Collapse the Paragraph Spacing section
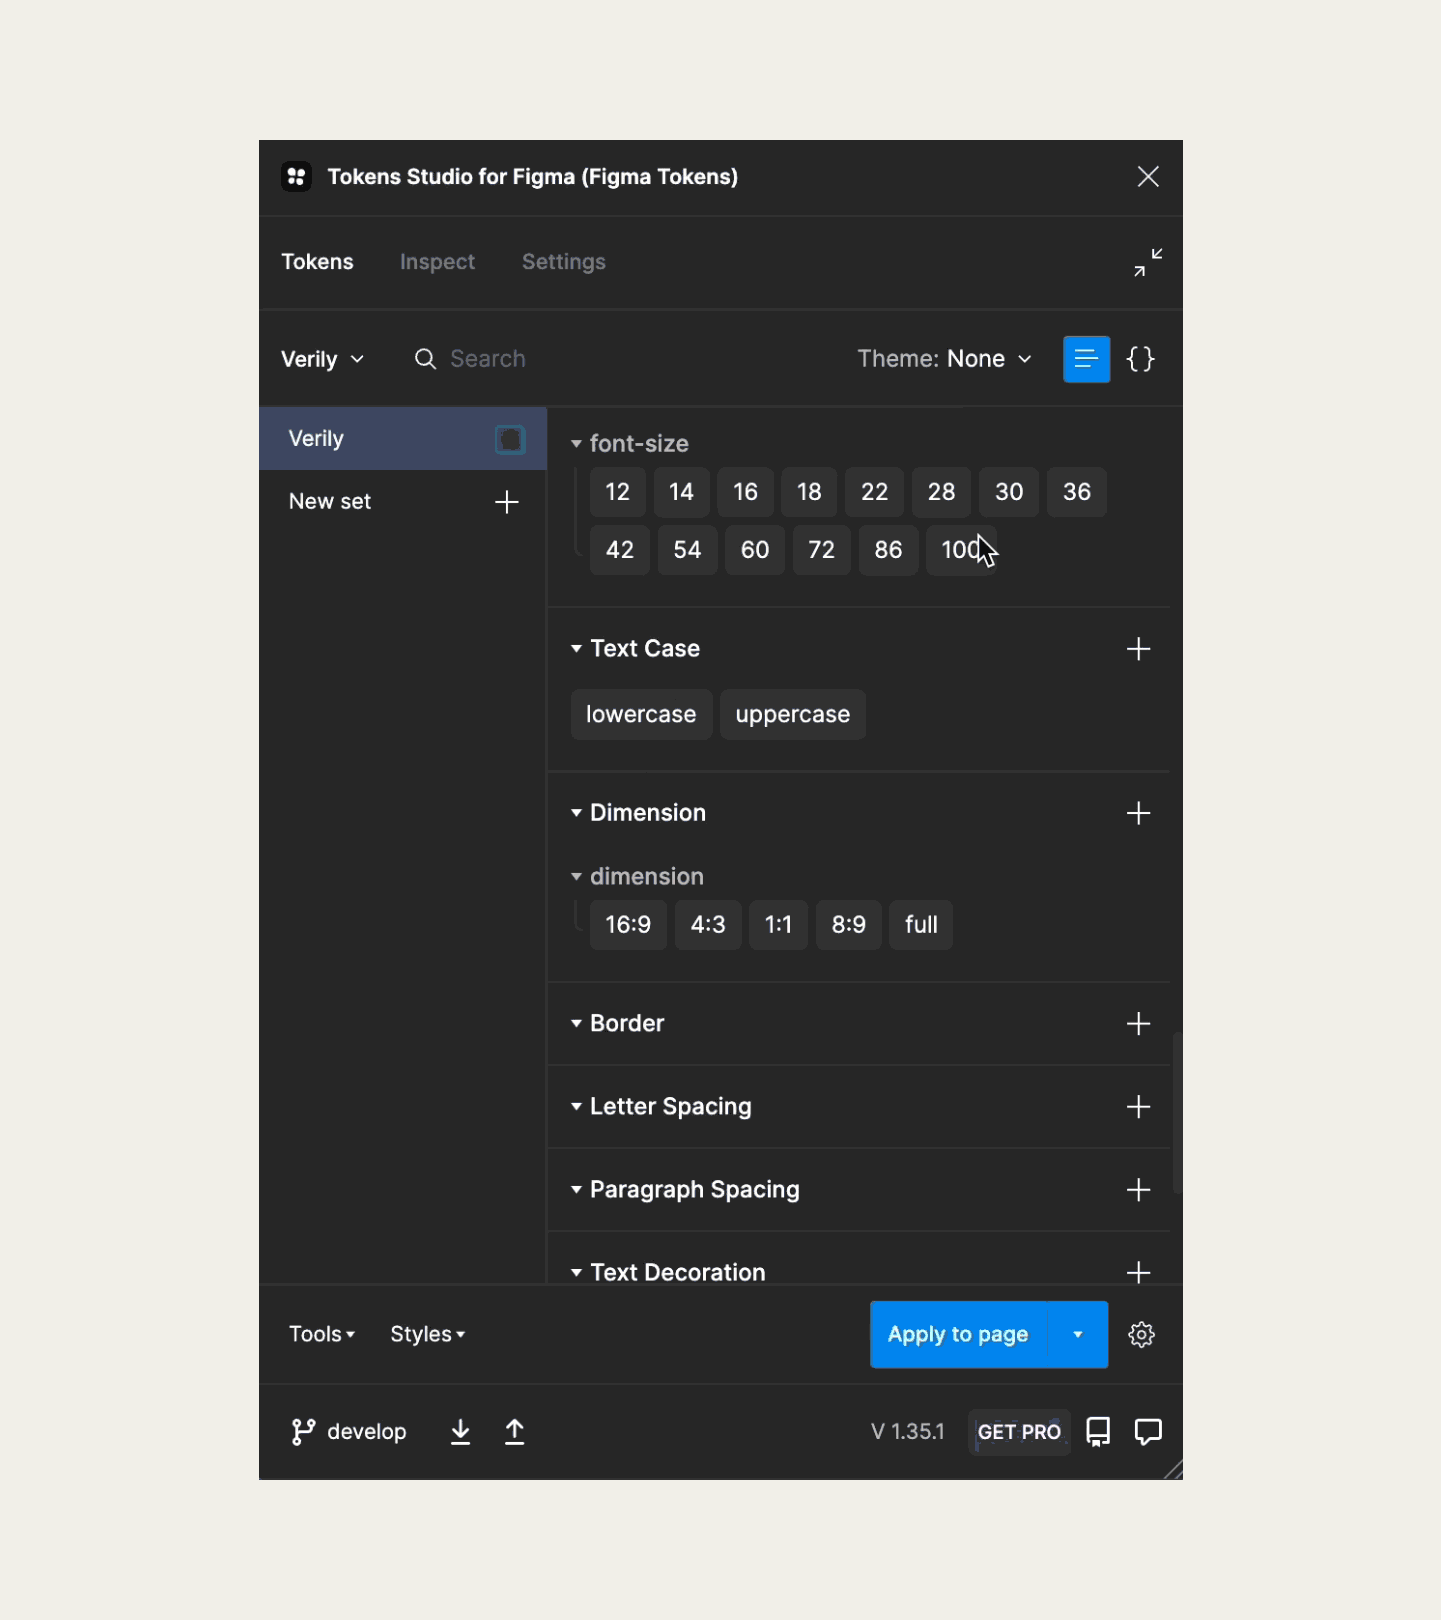This screenshot has width=1441, height=1620. [x=576, y=1190]
